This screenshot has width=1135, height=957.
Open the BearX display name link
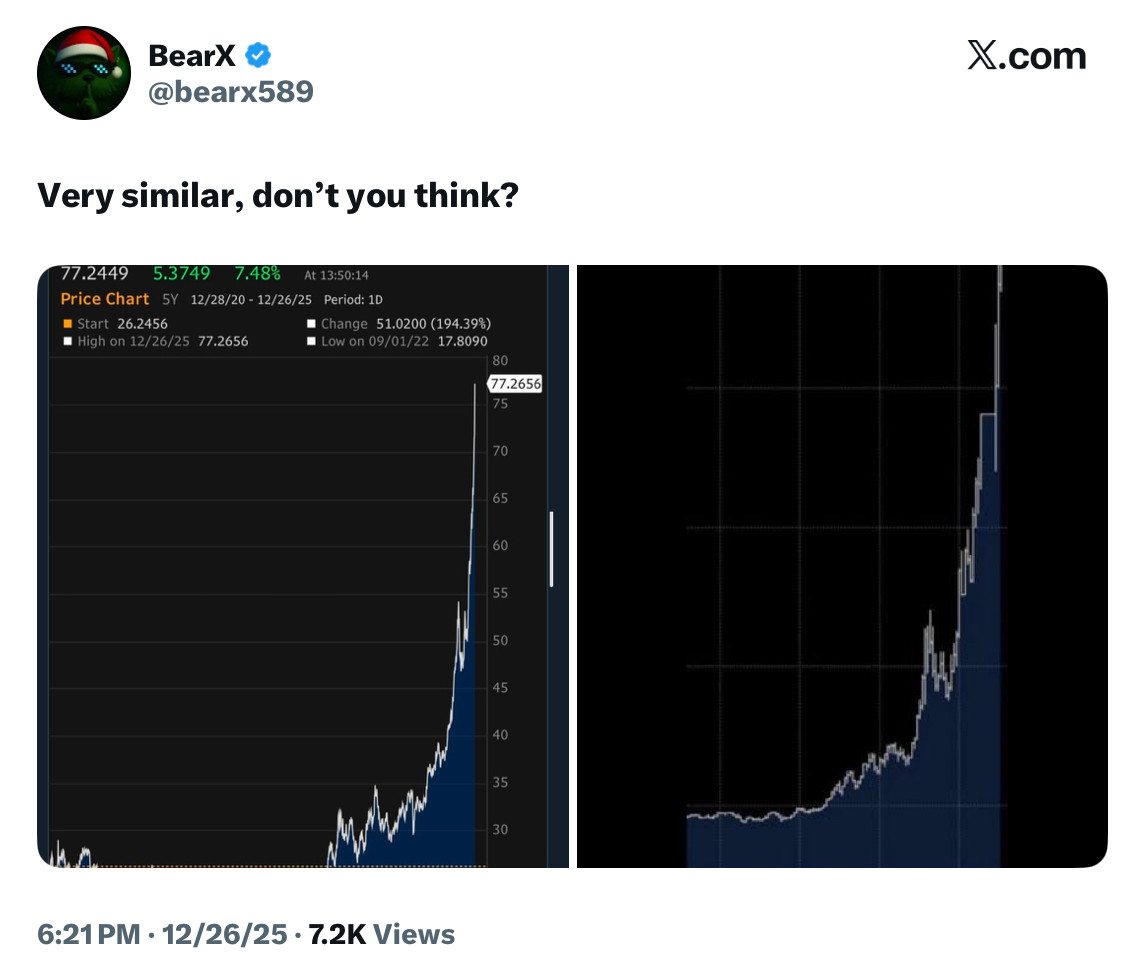[x=192, y=56]
